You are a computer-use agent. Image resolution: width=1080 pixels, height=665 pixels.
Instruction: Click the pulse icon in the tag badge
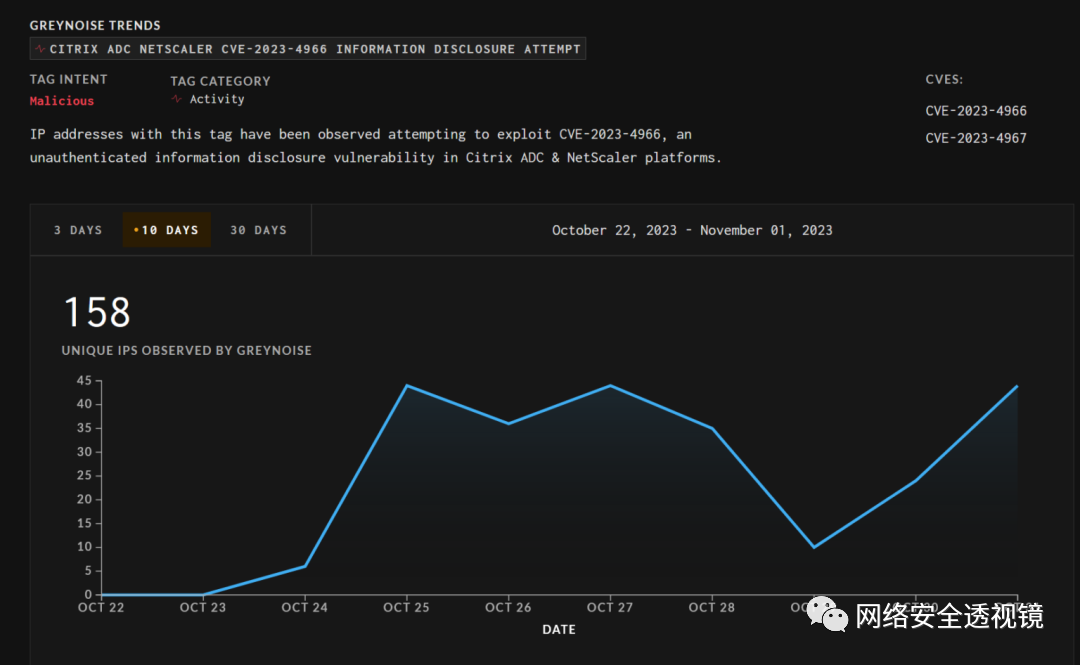pos(40,49)
